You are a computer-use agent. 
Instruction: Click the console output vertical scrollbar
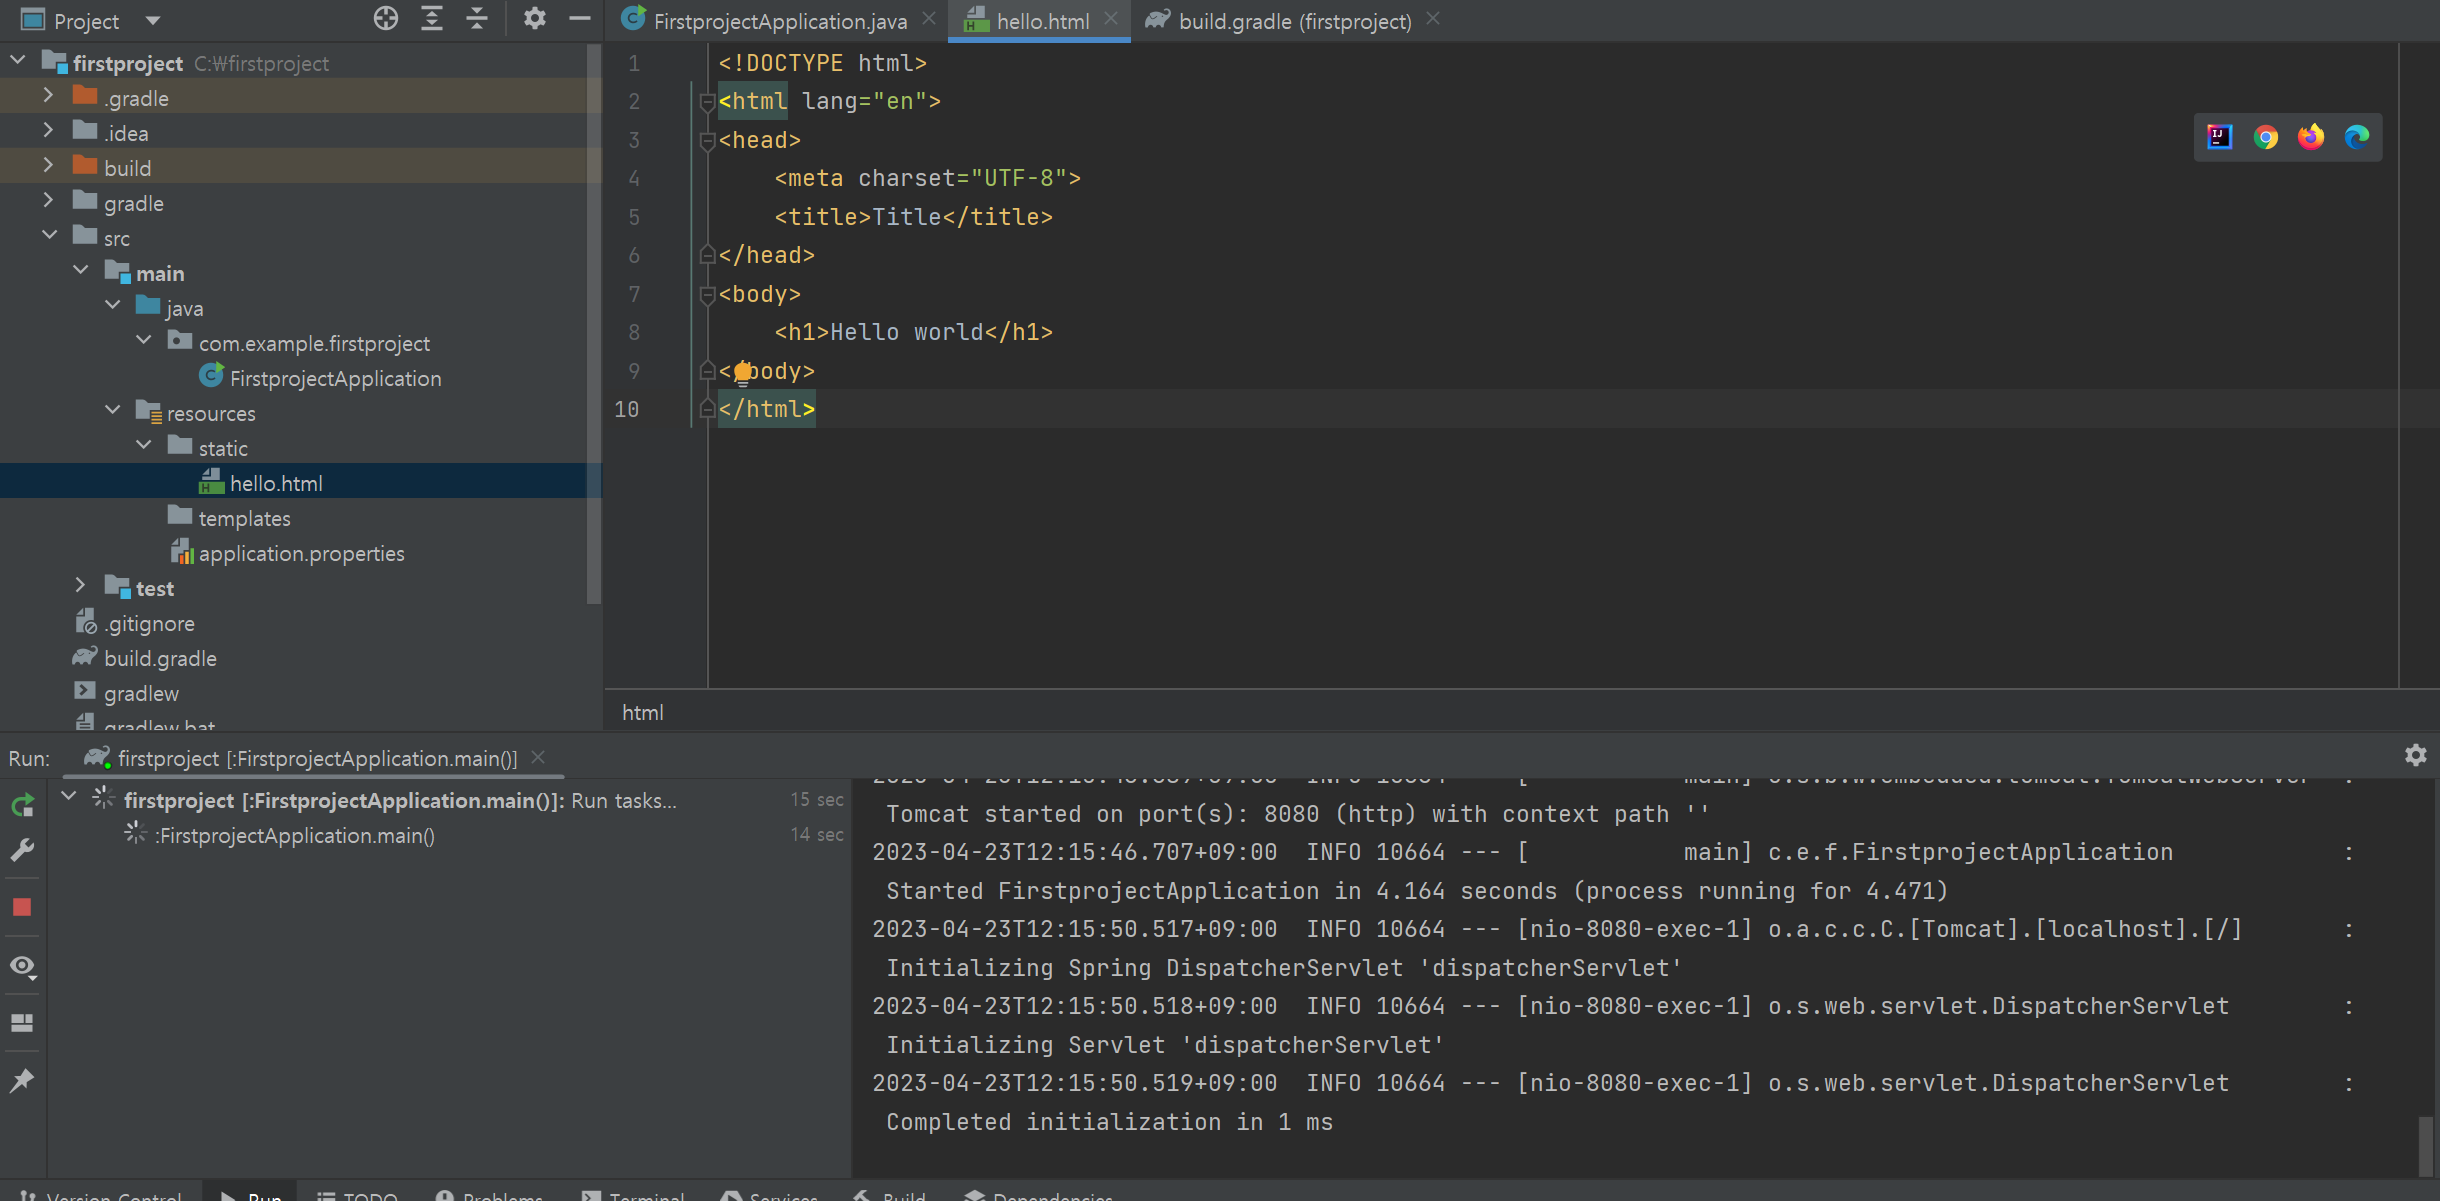(2425, 1145)
